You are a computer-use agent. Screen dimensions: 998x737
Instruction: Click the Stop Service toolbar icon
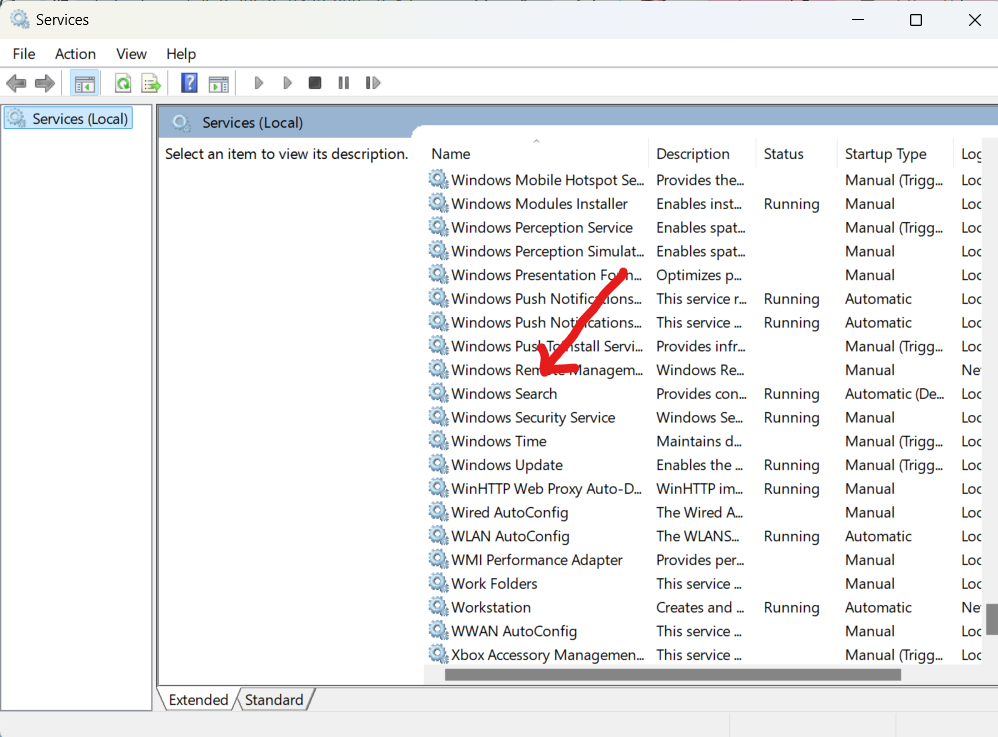[314, 82]
